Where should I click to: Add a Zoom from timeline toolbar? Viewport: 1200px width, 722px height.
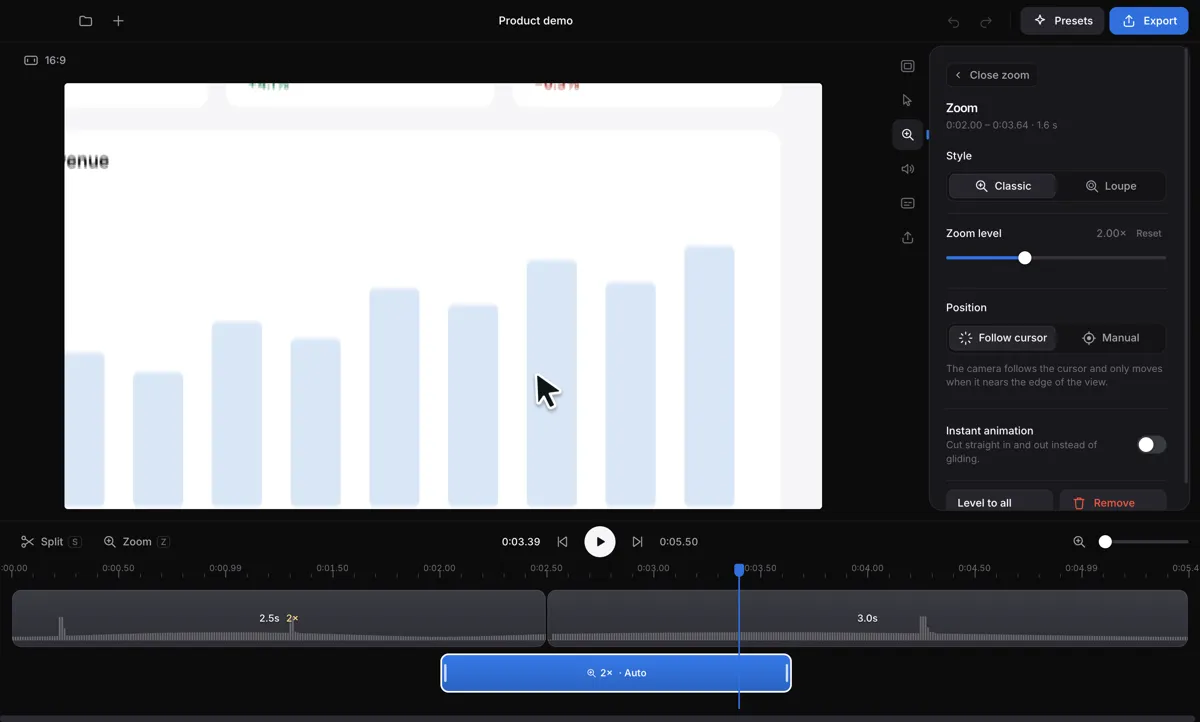(136, 542)
